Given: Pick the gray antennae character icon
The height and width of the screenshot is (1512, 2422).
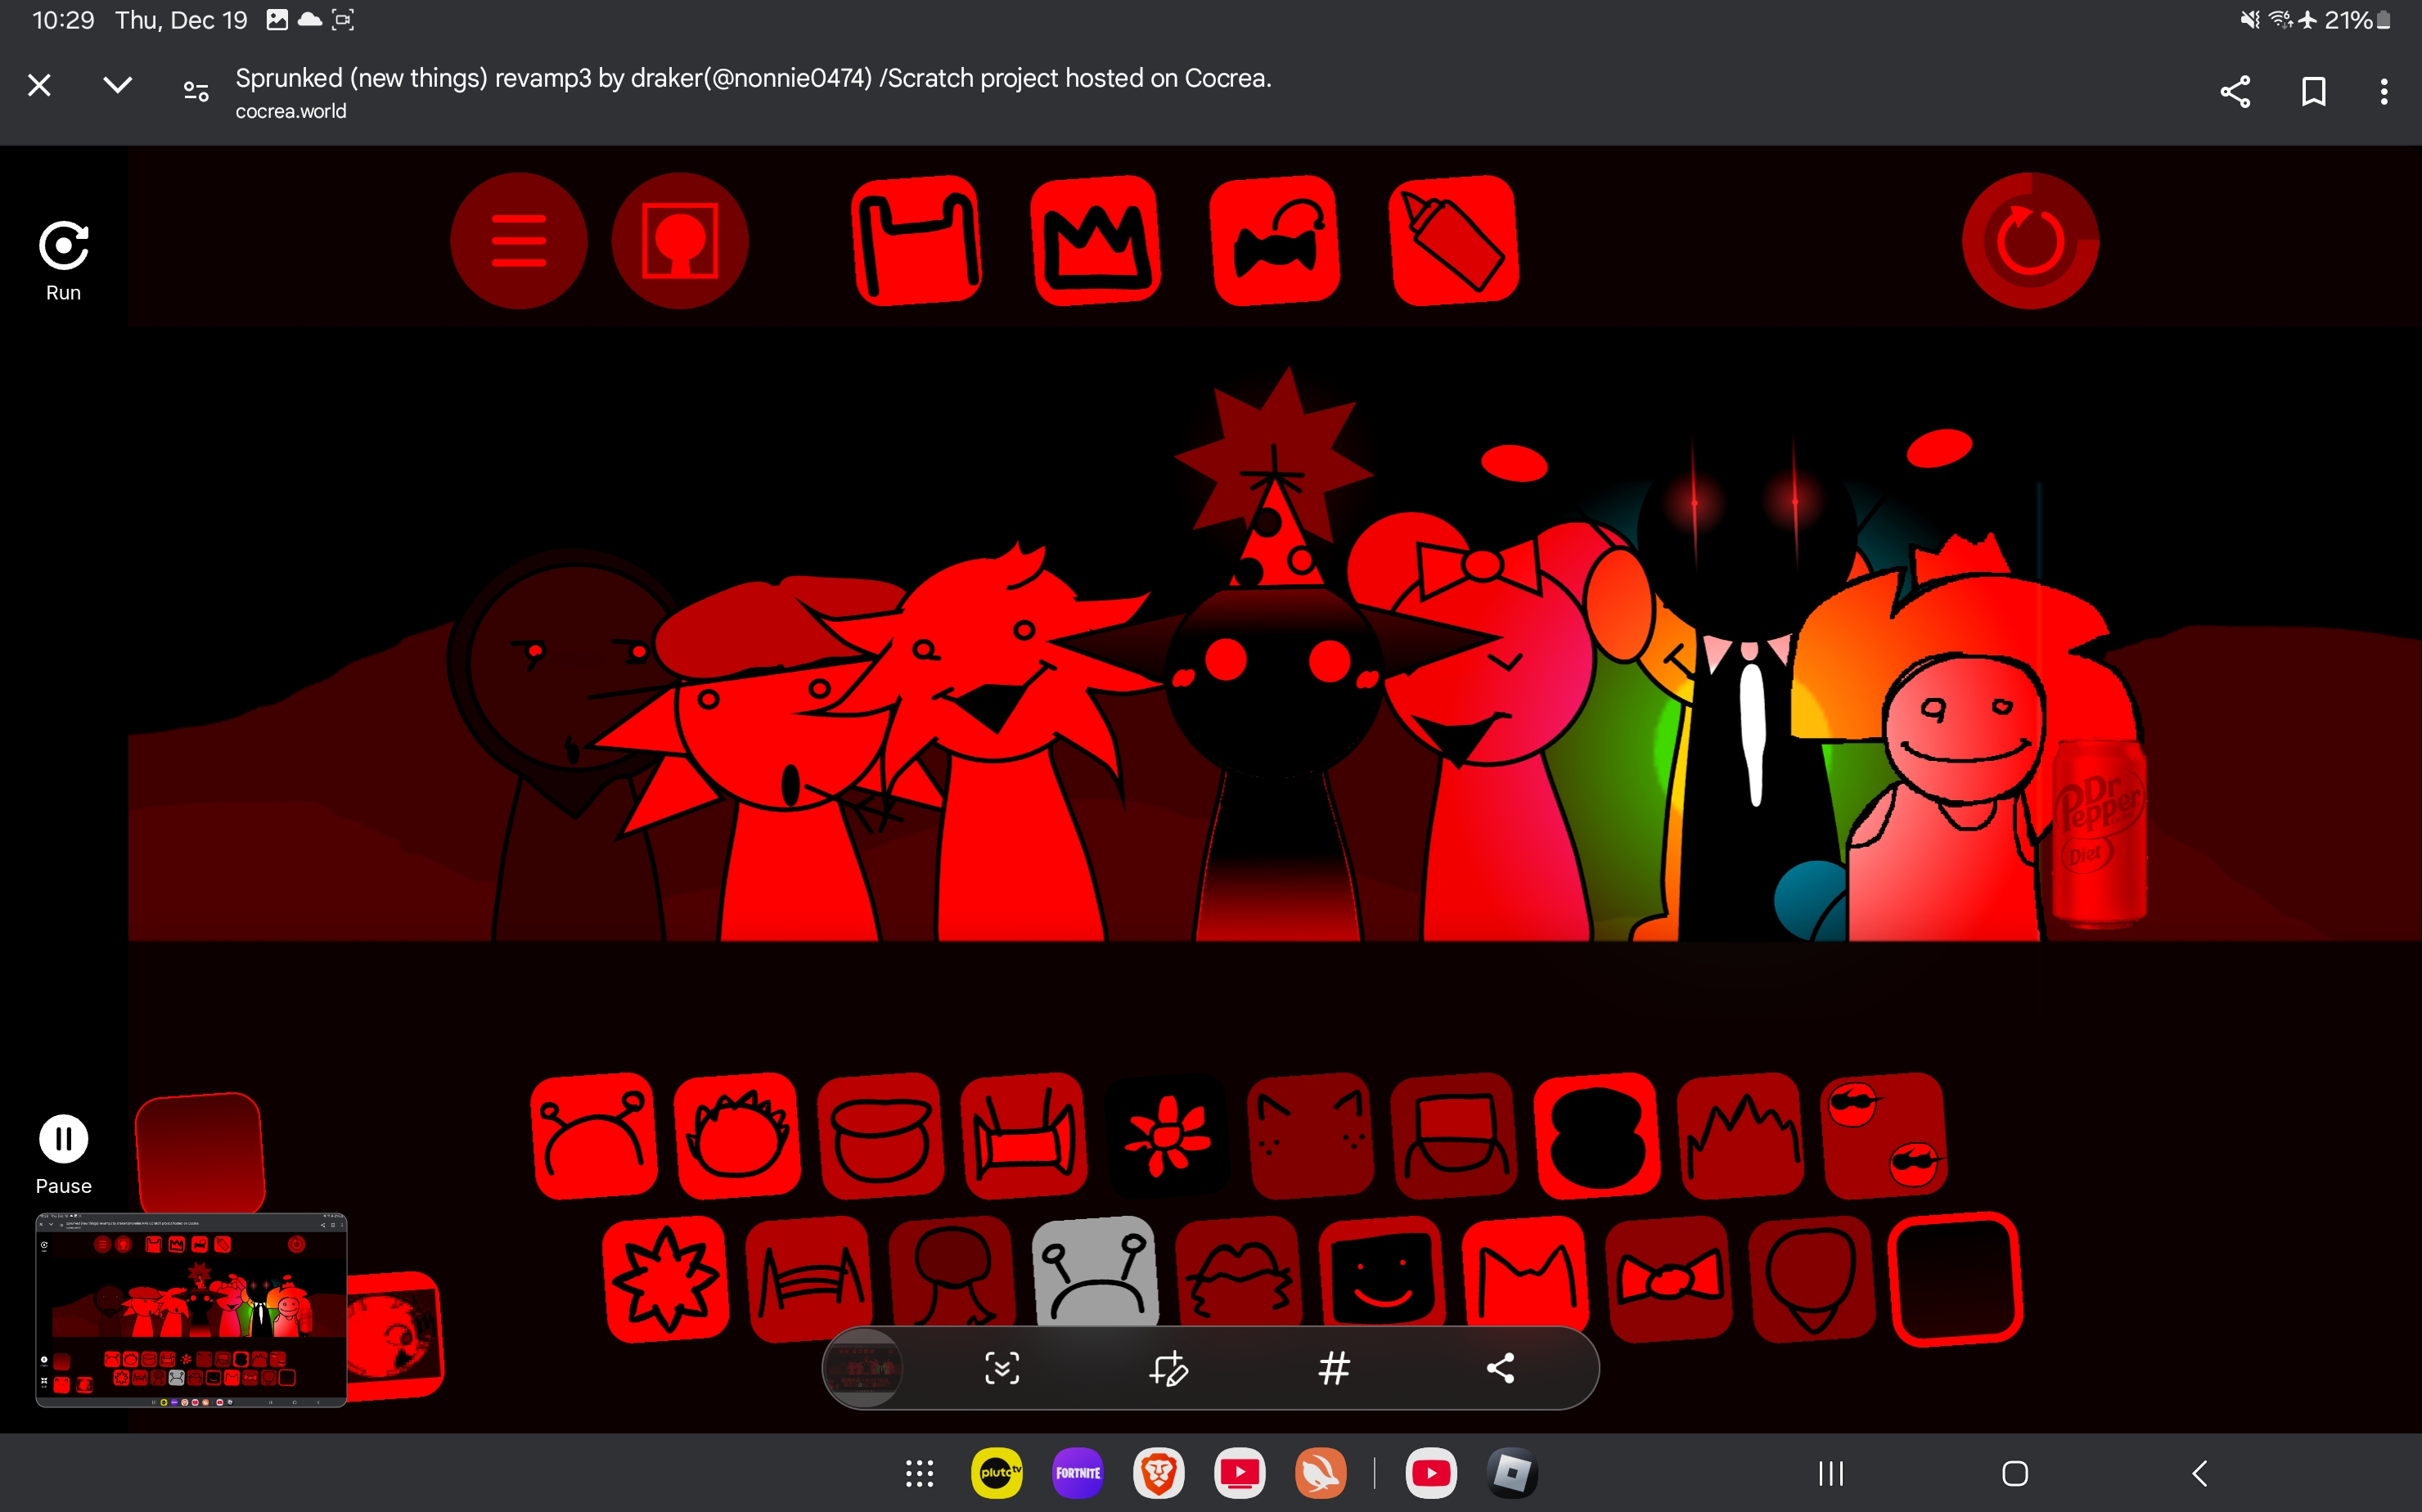Looking at the screenshot, I should [x=1096, y=1272].
